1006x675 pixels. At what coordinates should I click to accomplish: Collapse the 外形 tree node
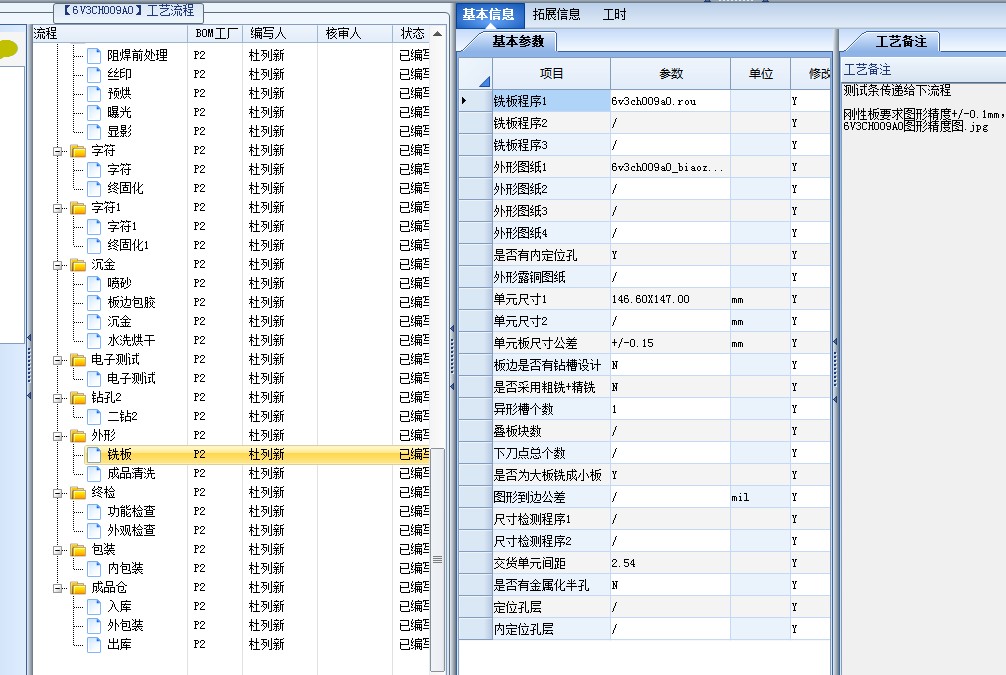(58, 436)
